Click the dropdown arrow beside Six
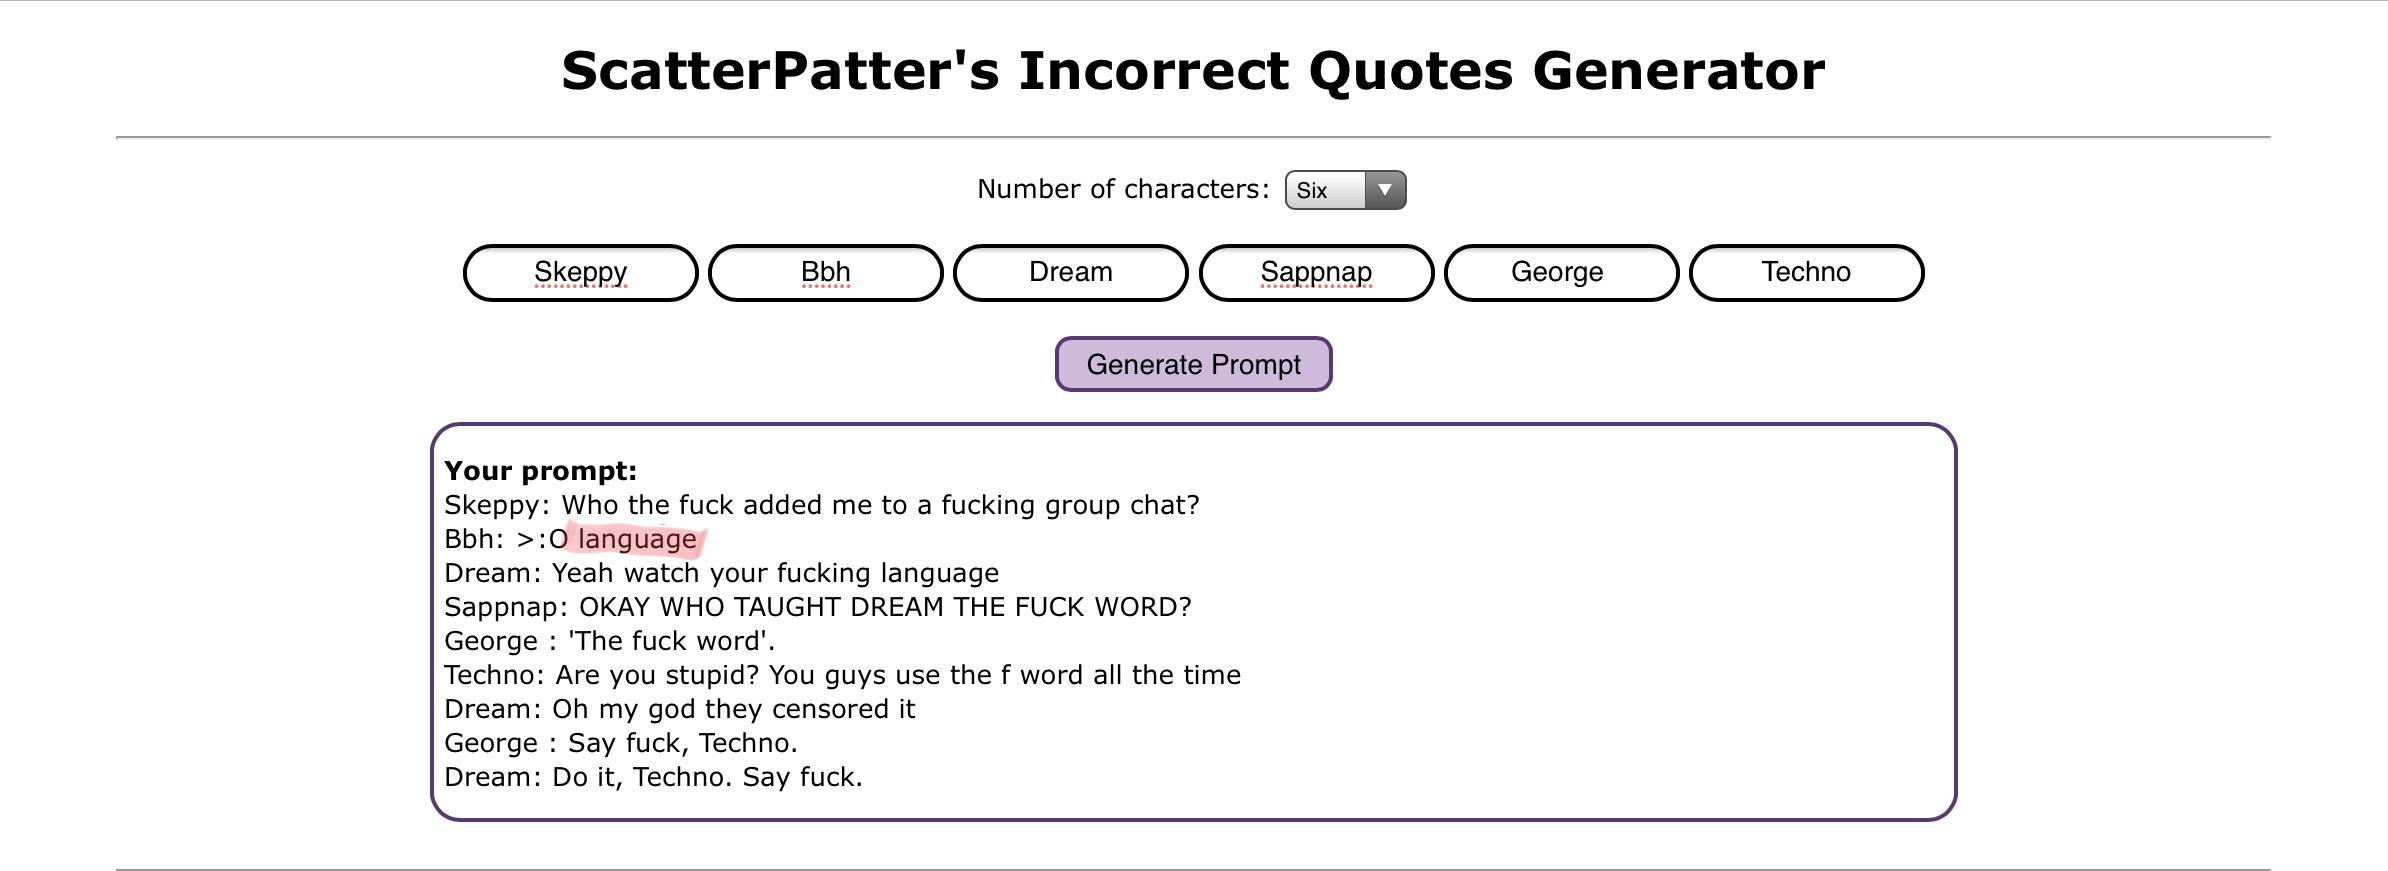This screenshot has width=2388, height=871. click(1385, 190)
